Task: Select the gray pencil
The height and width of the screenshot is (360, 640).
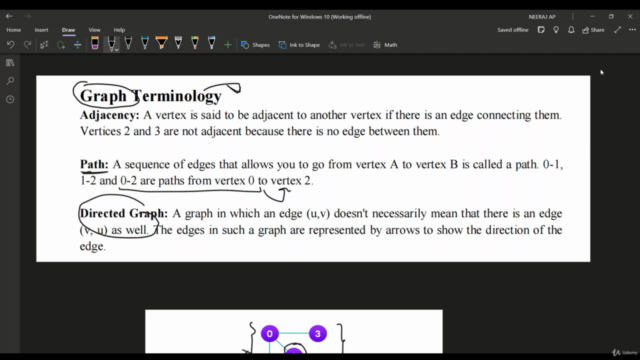Action: (178, 43)
